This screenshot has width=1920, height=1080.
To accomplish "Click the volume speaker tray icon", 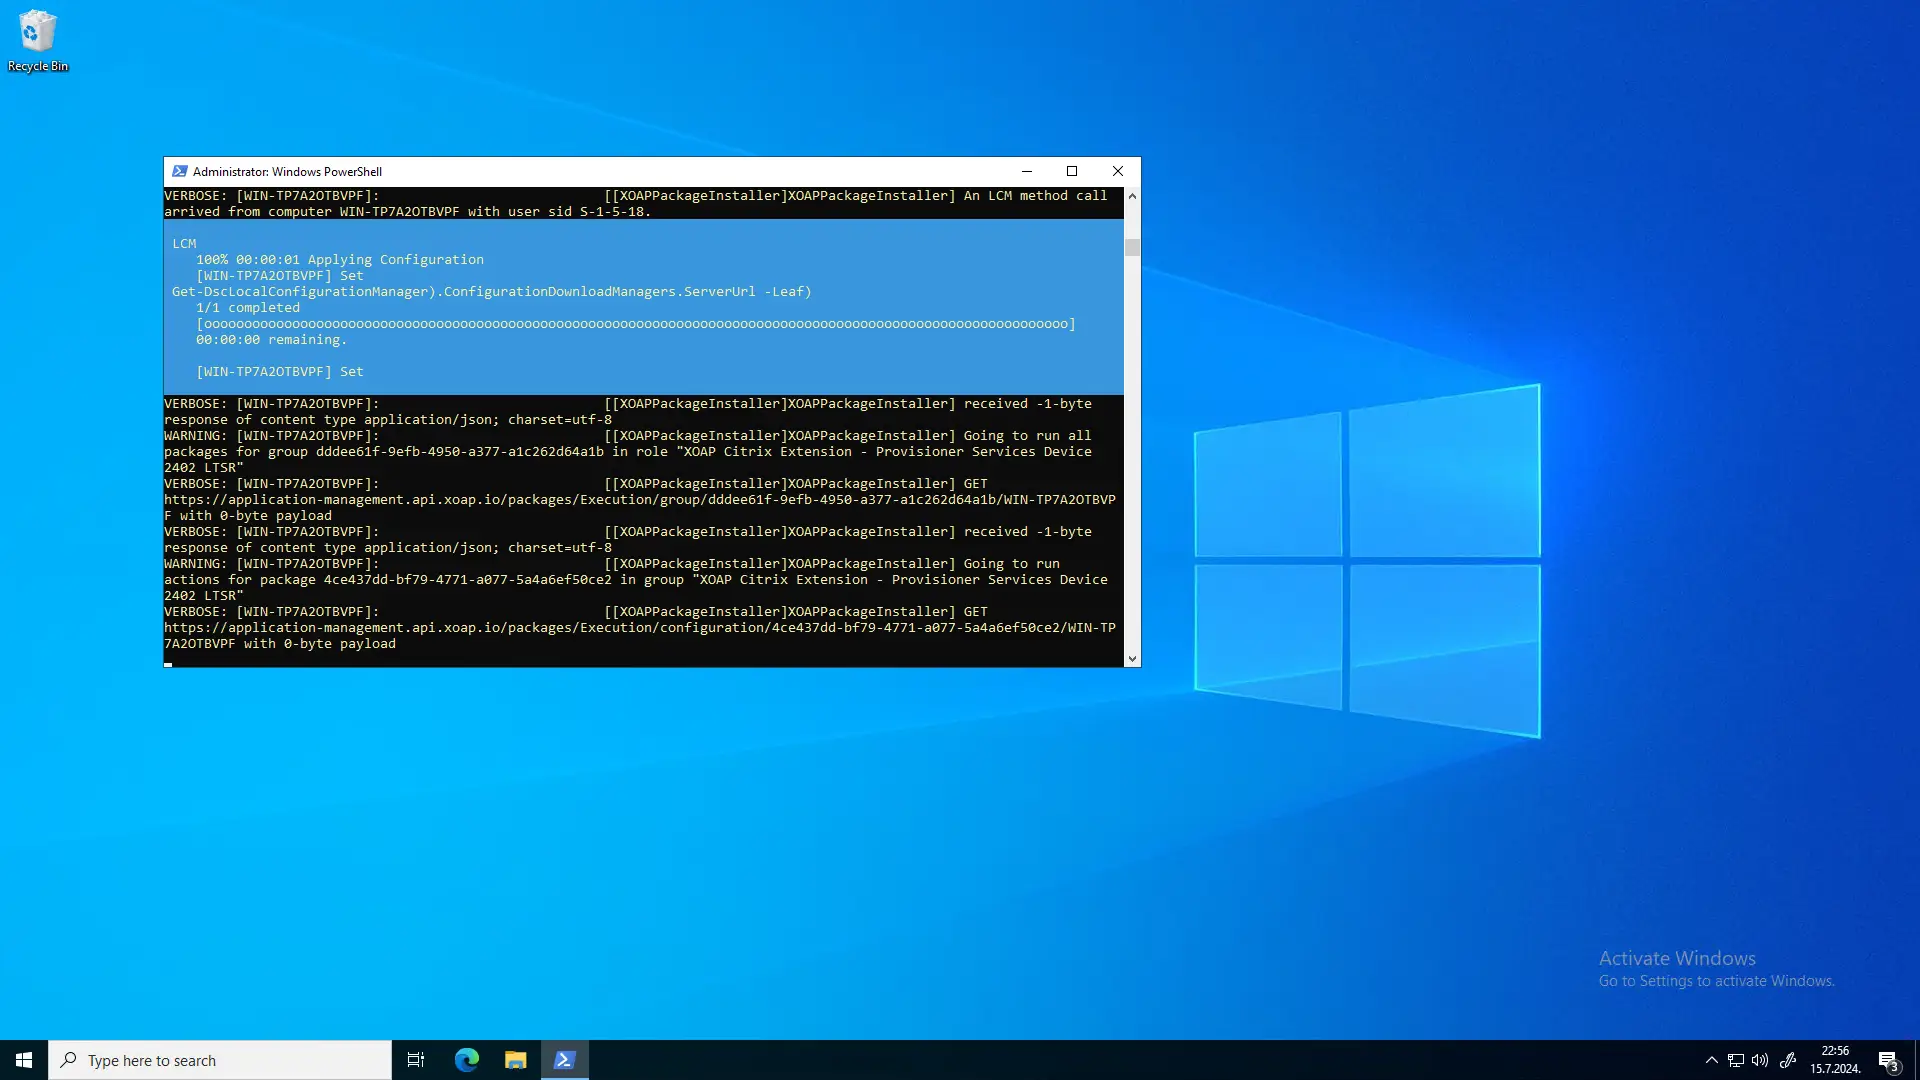I will (1760, 1060).
